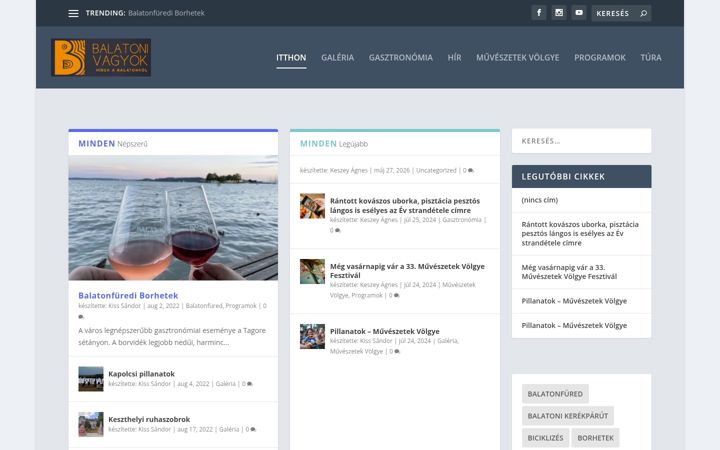
Task: Open sidebar article Még vasárnapig vár a 33.
Action: [x=569, y=272]
